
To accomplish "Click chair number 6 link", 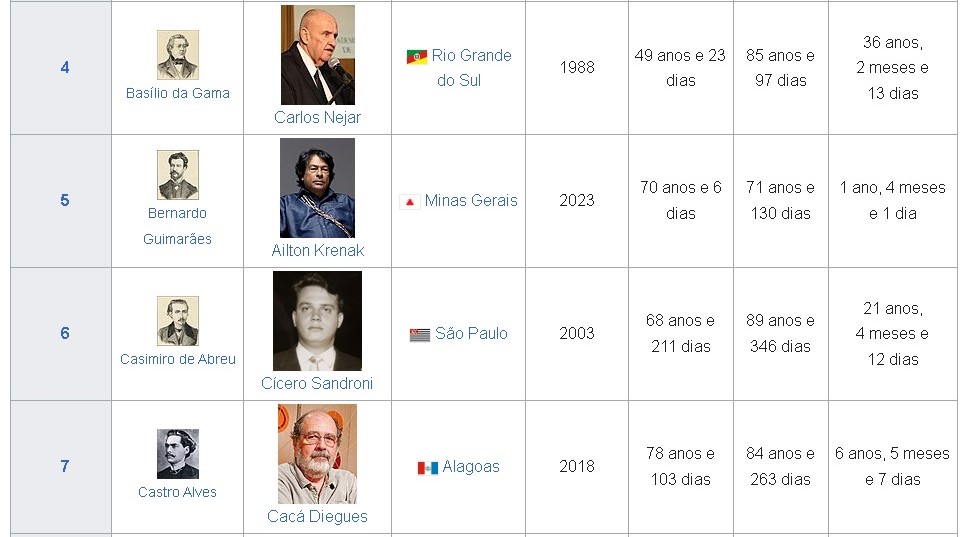I will point(65,334).
